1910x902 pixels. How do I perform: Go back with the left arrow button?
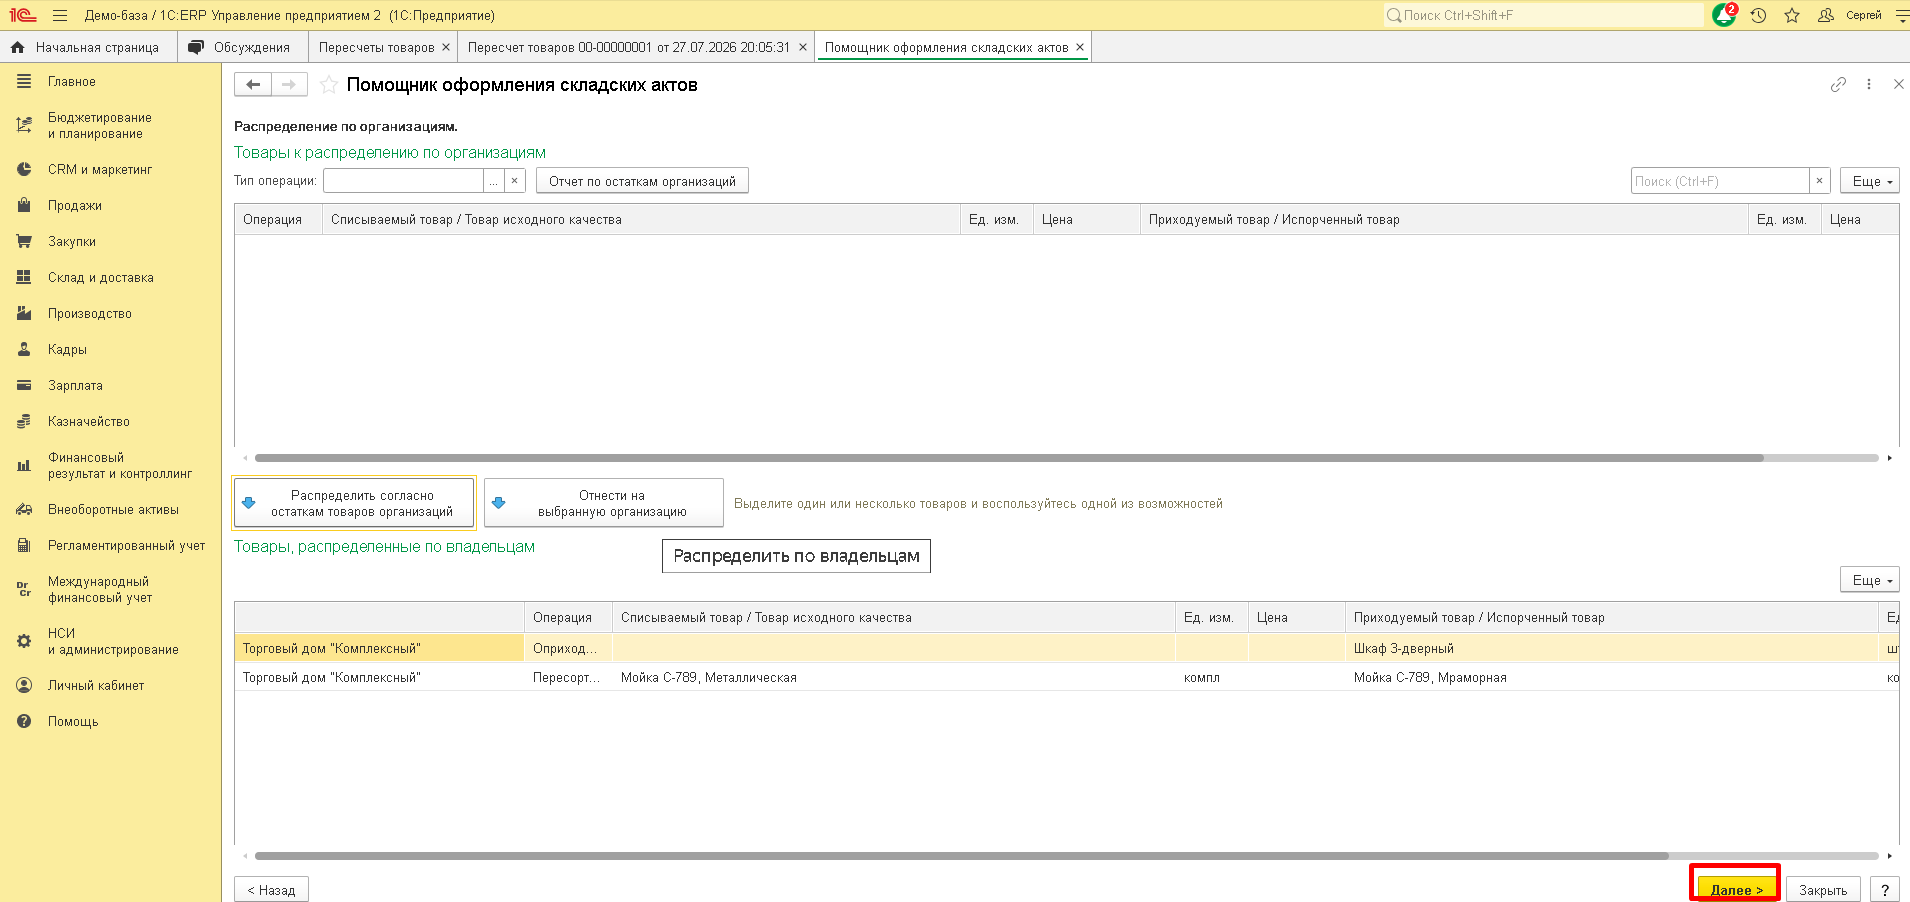pyautogui.click(x=253, y=85)
